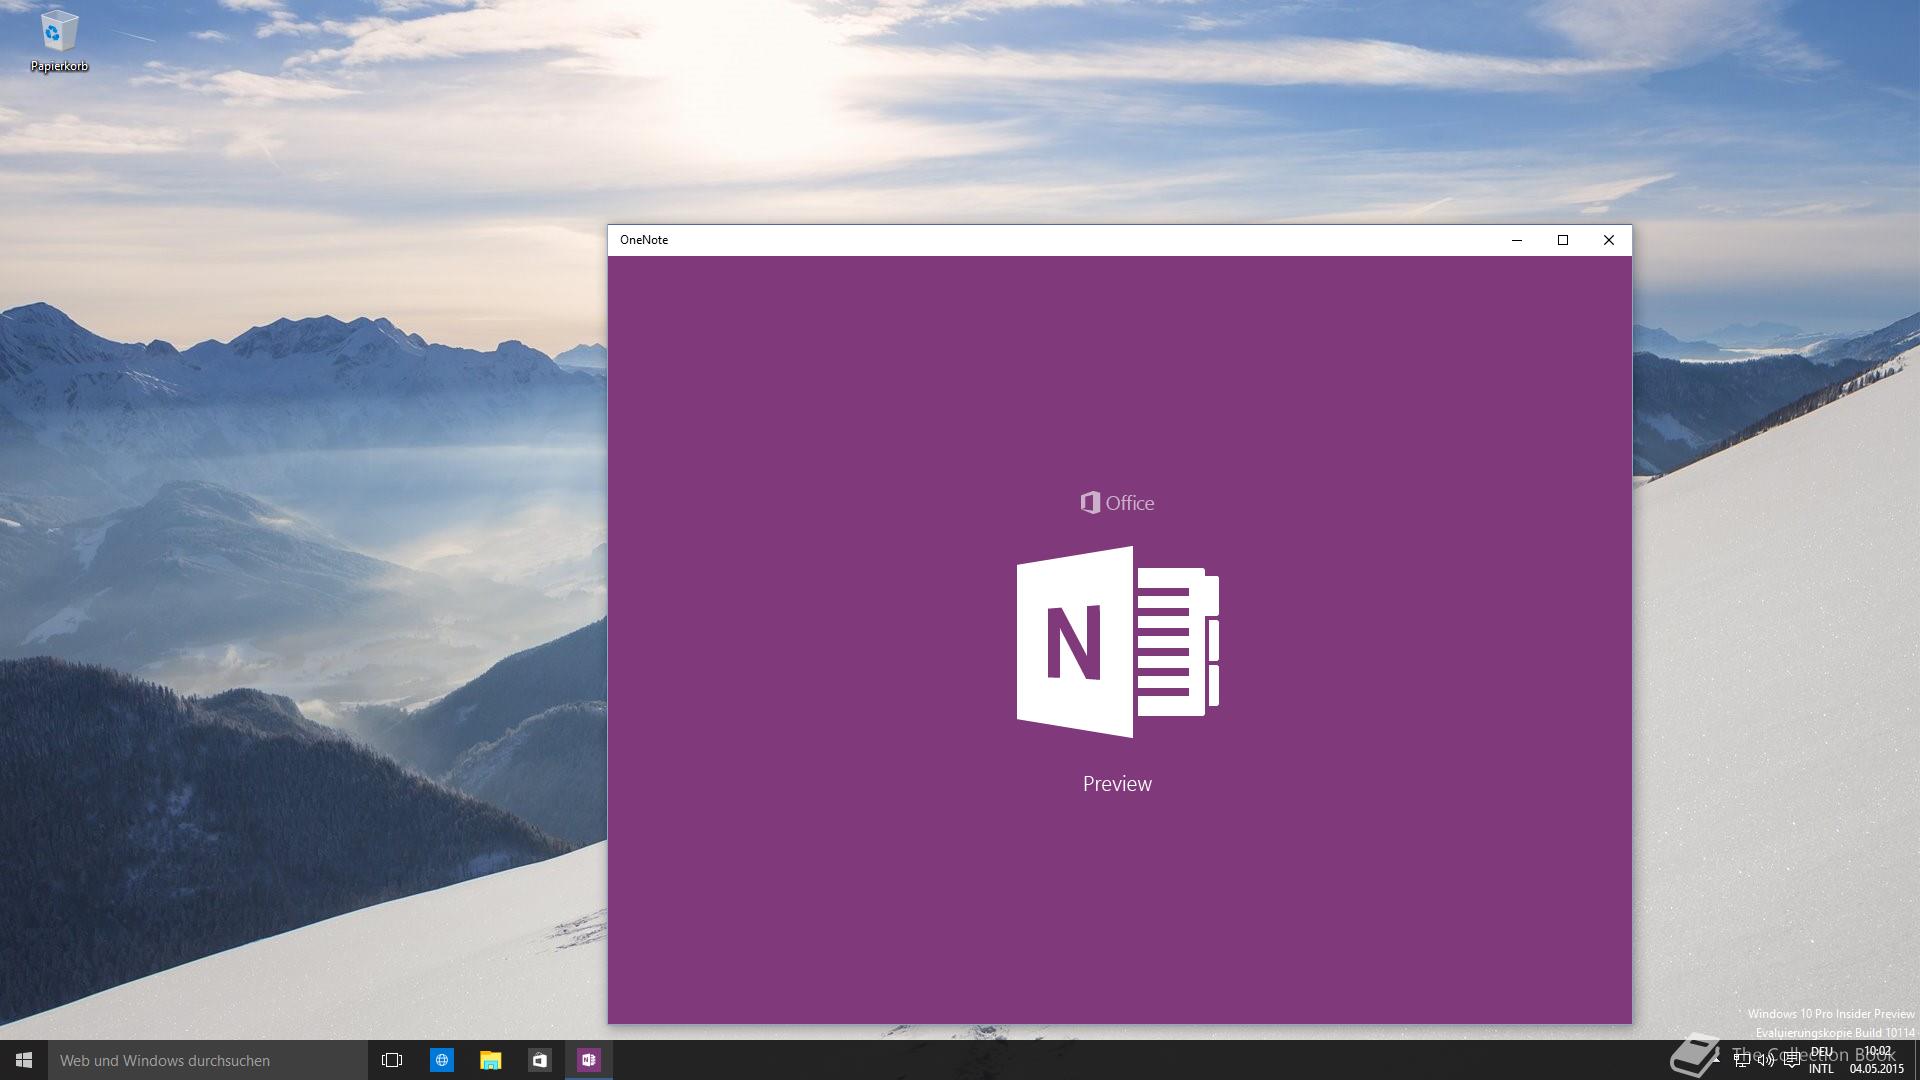Open Task View from the taskbar
The height and width of the screenshot is (1080, 1920).
coord(392,1060)
